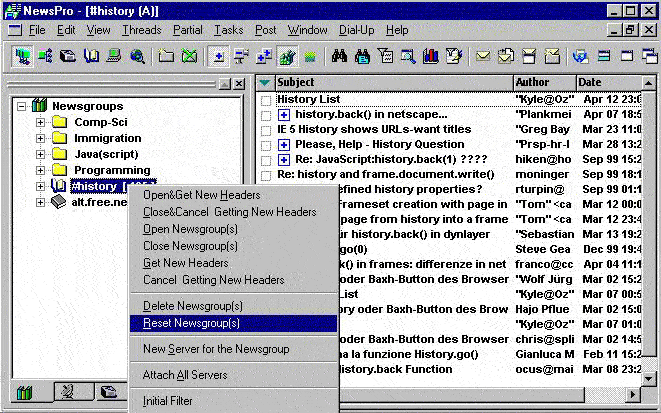Expand the Comp-Sci folder
This screenshot has width=661, height=413.
40,122
